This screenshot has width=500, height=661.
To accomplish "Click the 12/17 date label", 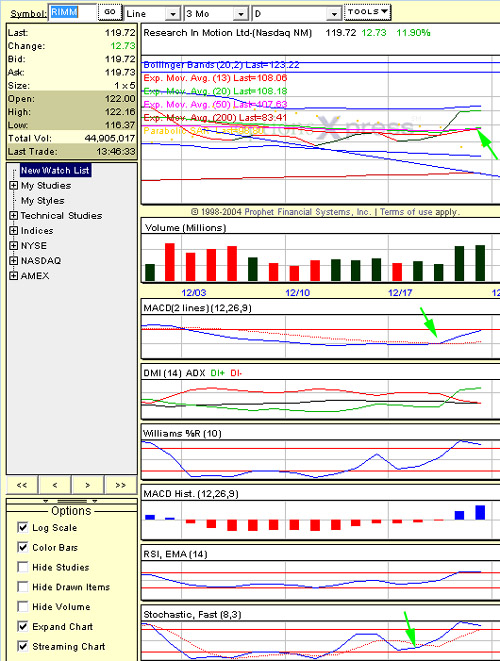I will [400, 293].
